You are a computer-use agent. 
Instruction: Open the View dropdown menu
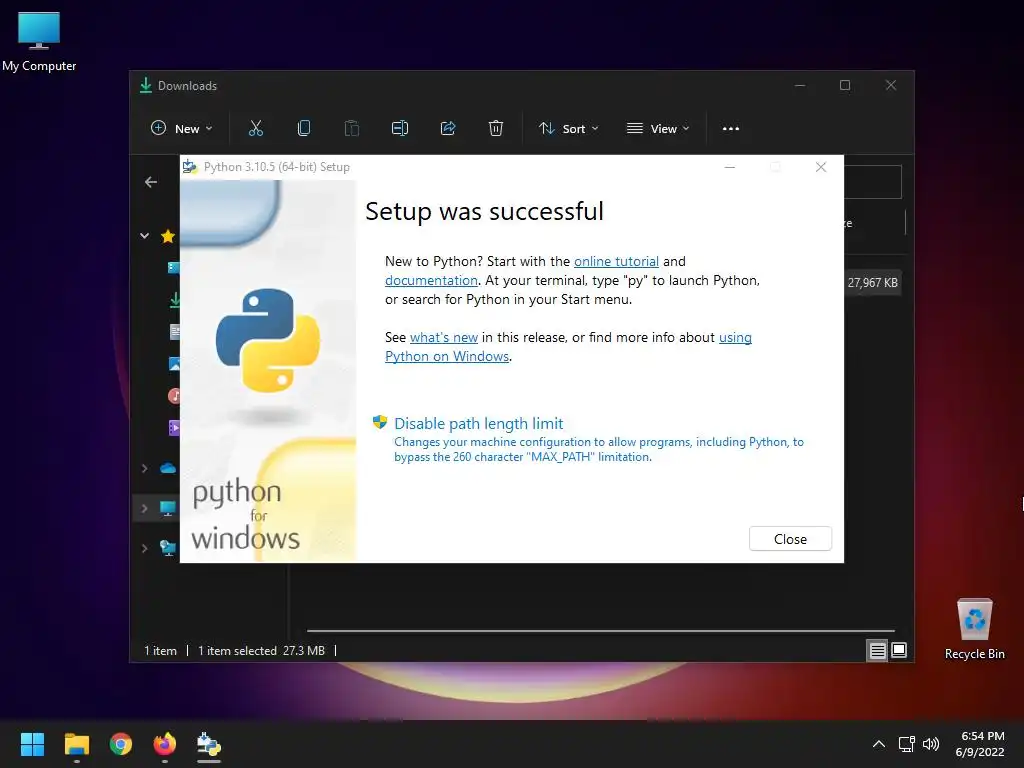coord(658,129)
